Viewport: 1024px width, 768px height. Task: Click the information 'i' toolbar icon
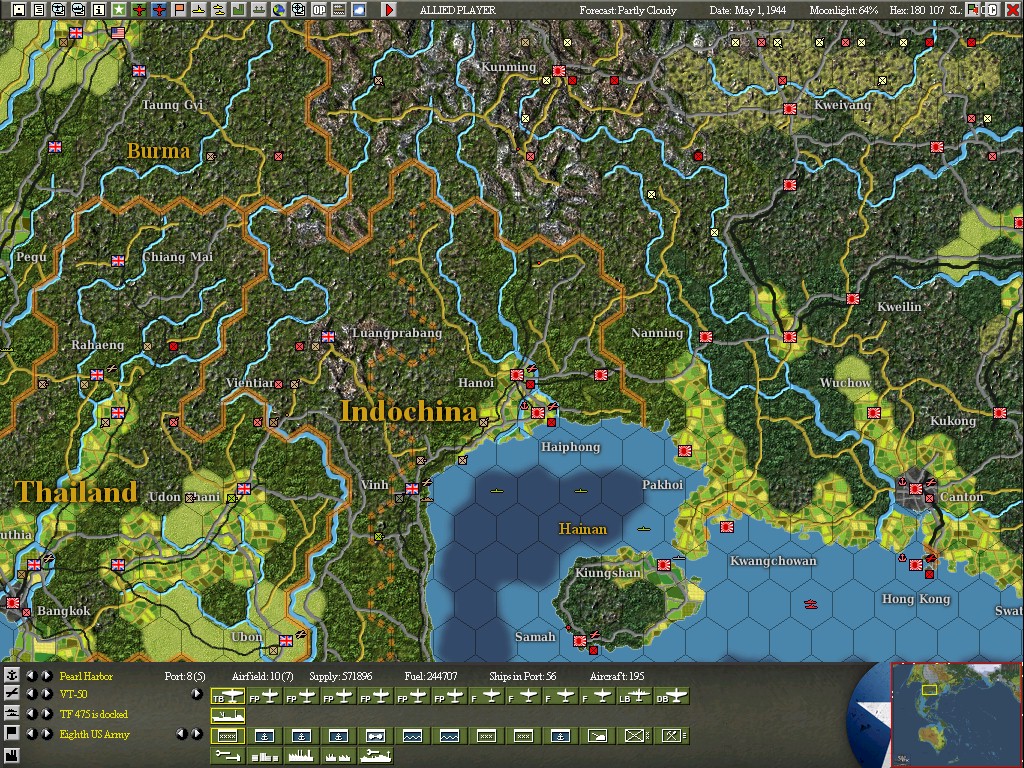[99, 9]
